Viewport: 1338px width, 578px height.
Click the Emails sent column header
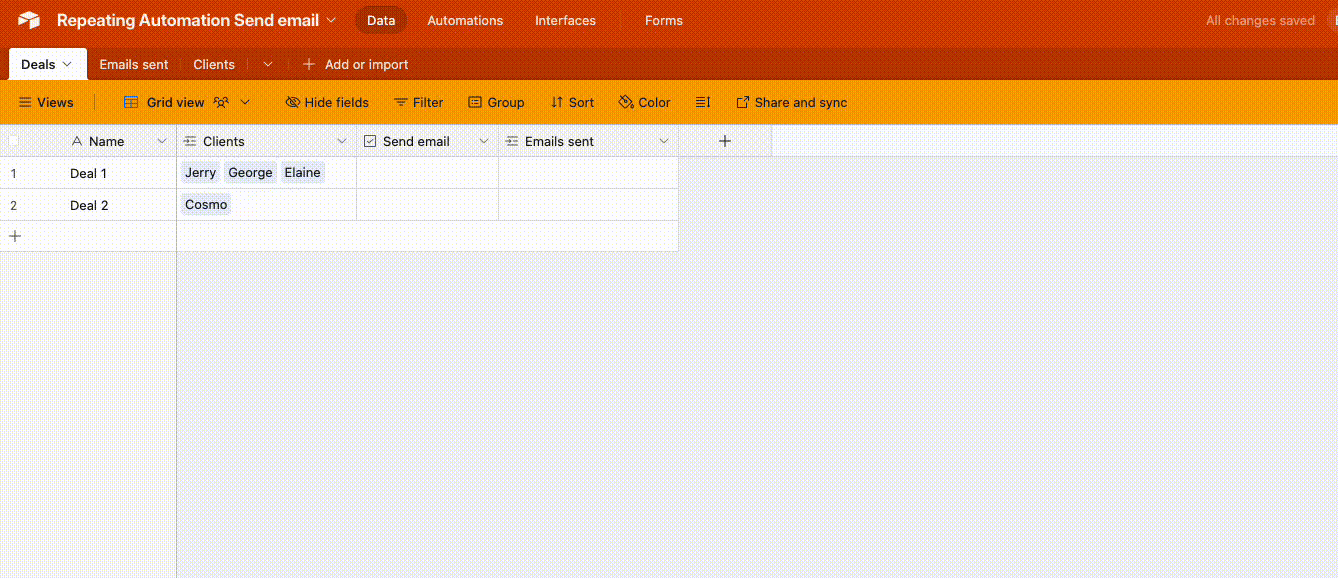pyautogui.click(x=588, y=141)
